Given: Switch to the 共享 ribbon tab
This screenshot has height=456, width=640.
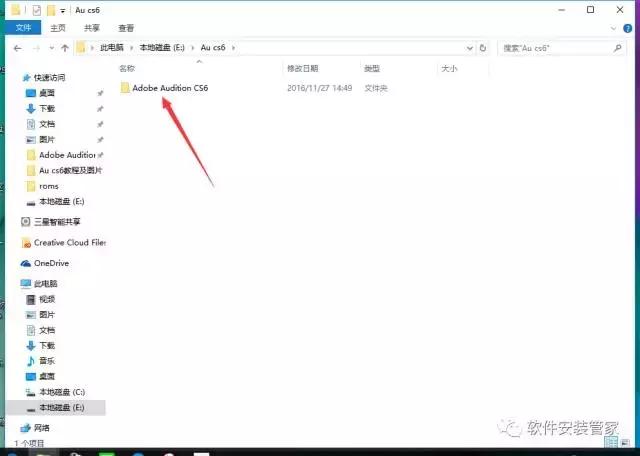Looking at the screenshot, I should (x=92, y=28).
